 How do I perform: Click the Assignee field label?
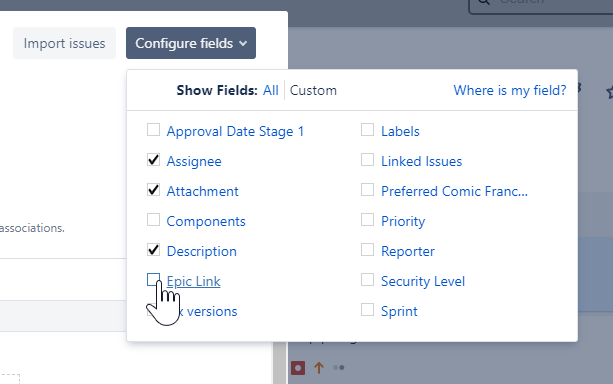click(x=194, y=161)
